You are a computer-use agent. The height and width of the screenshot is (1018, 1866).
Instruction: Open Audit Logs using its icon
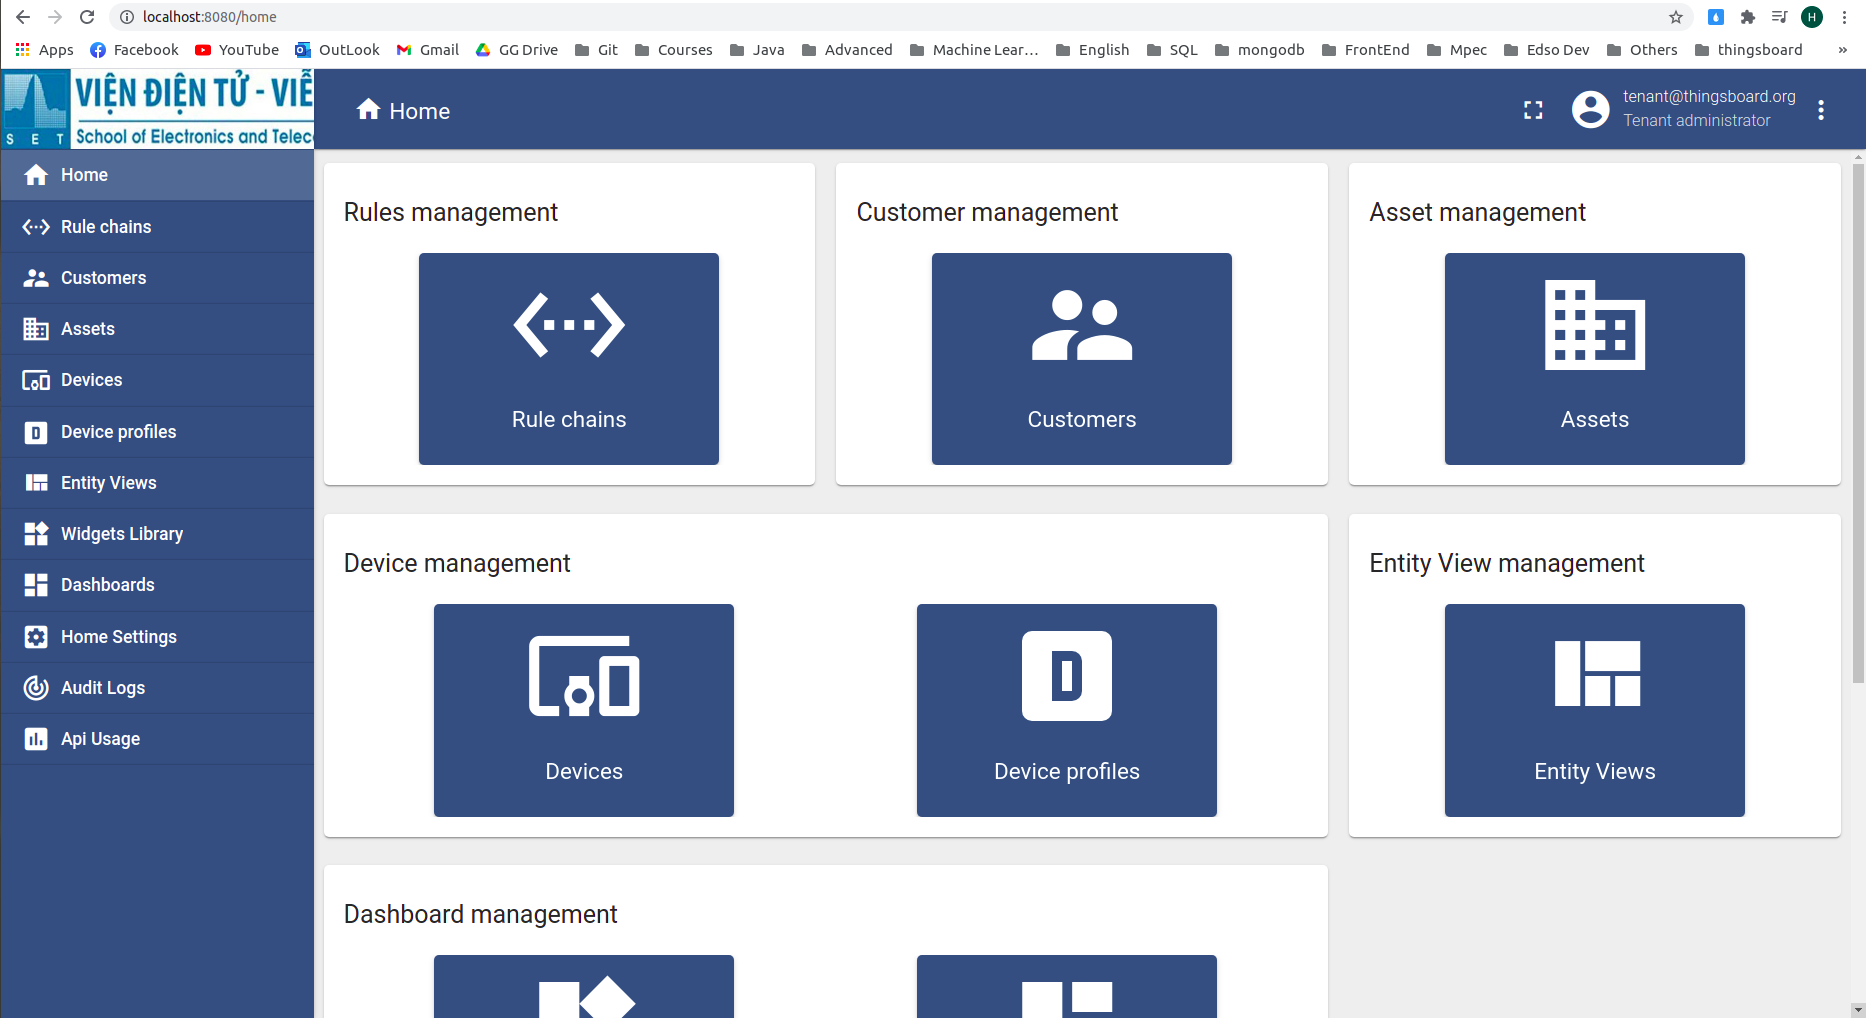(36, 687)
